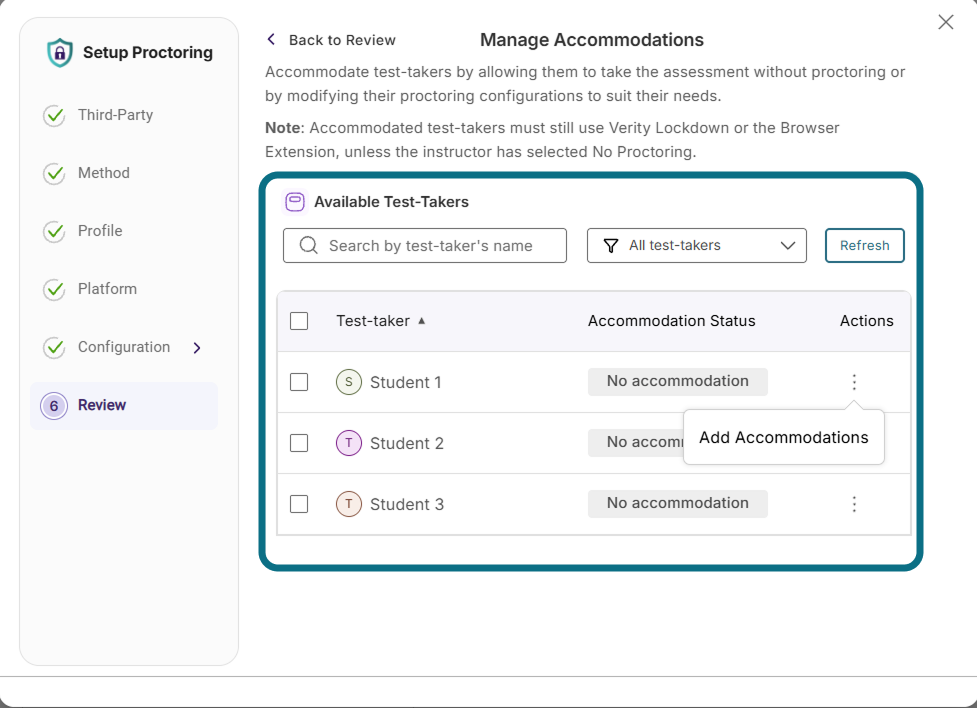This screenshot has width=977, height=708.
Task: Click Student 2's No accommodation status badge
Action: click(636, 442)
